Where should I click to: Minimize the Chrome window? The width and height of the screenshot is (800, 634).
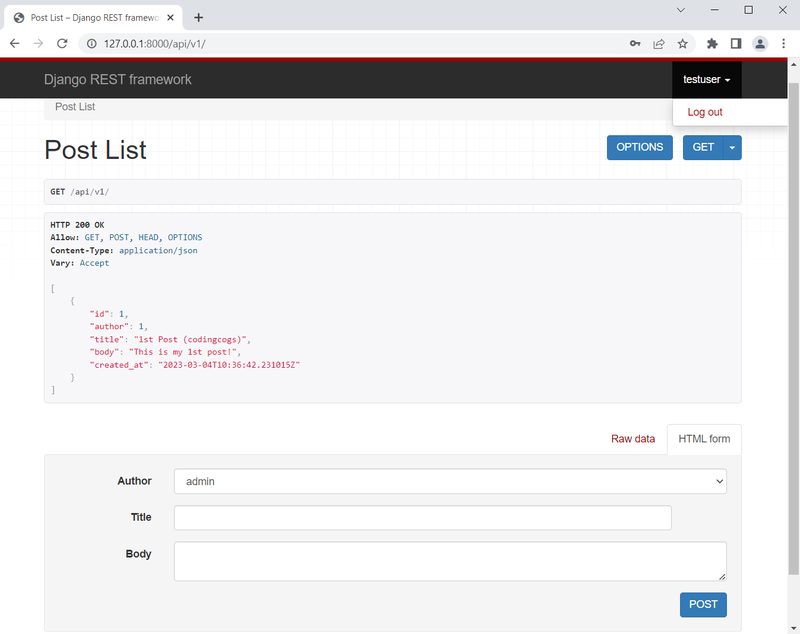715,10
